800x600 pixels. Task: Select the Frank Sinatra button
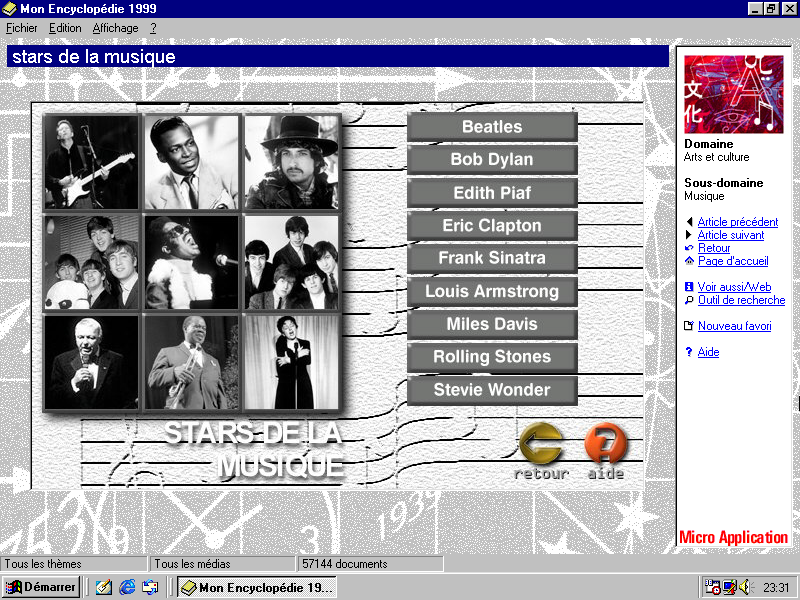(492, 258)
